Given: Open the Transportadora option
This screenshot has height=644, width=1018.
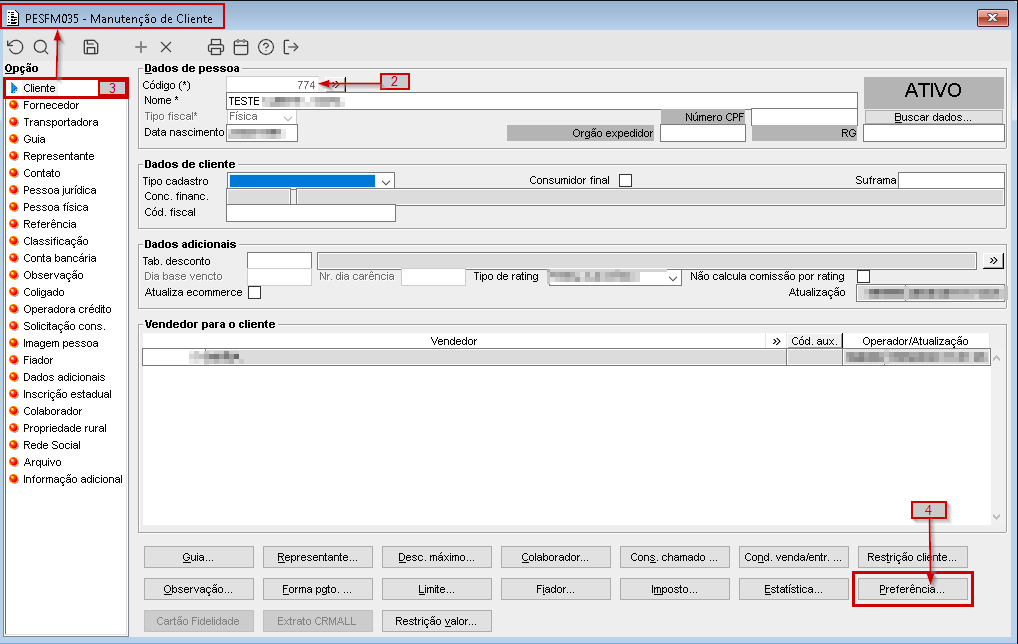Looking at the screenshot, I should point(60,122).
